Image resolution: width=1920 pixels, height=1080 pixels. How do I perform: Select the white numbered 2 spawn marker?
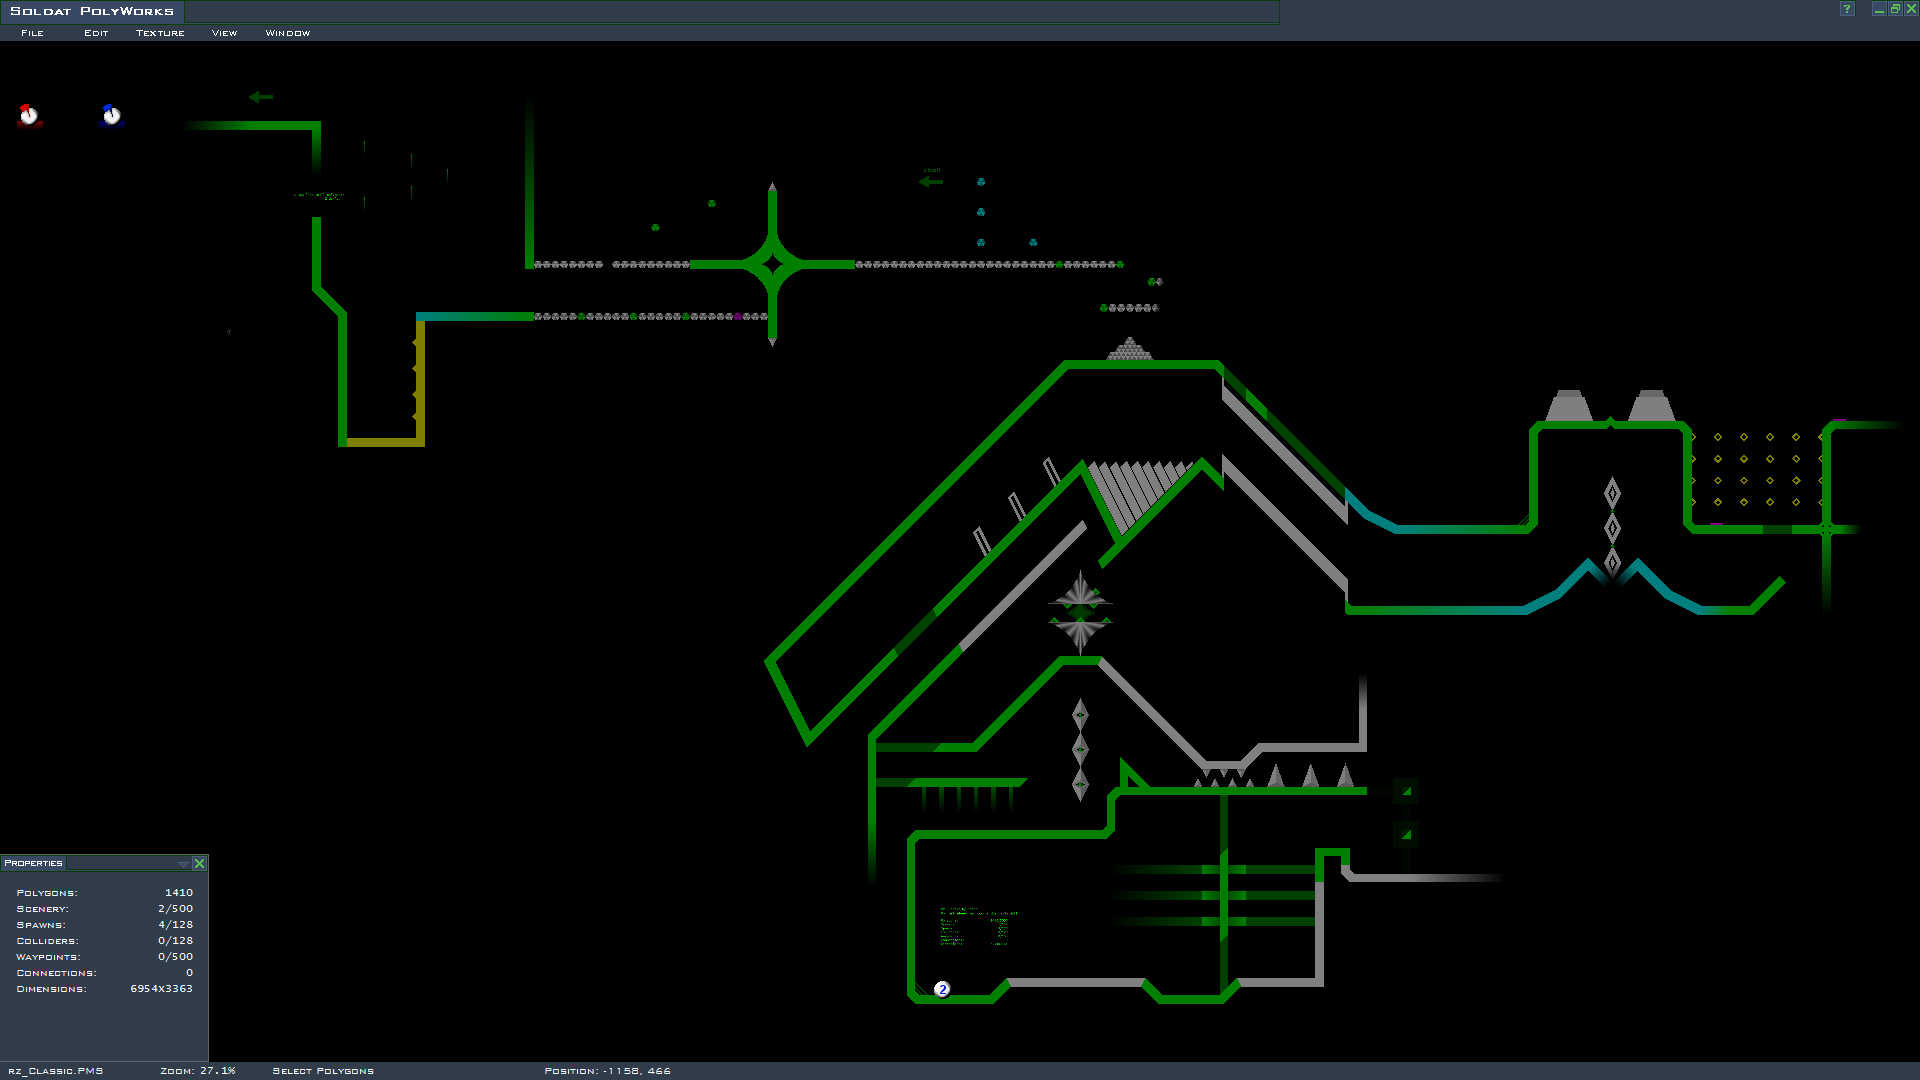pyautogui.click(x=942, y=989)
